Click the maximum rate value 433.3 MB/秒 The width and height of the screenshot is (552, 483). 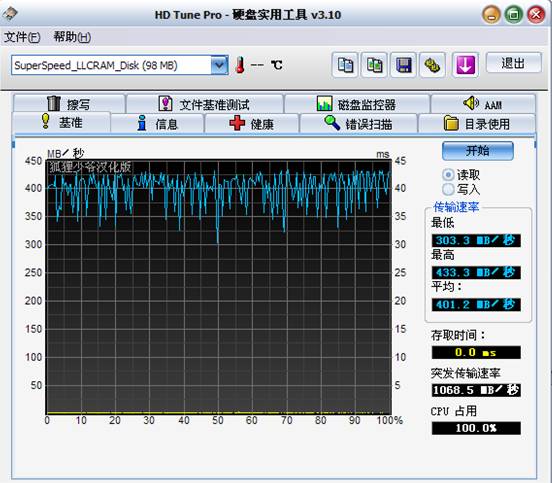point(476,272)
